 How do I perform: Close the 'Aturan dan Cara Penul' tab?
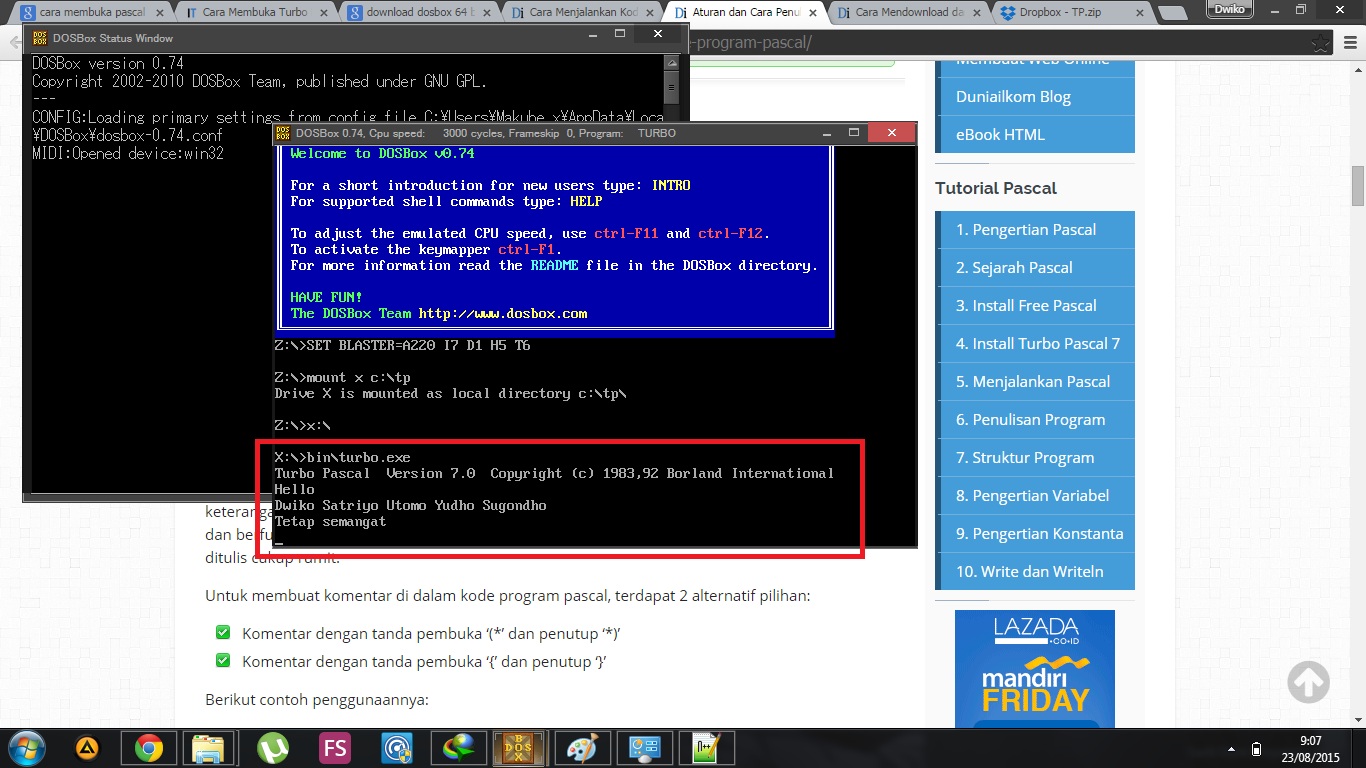pos(812,13)
